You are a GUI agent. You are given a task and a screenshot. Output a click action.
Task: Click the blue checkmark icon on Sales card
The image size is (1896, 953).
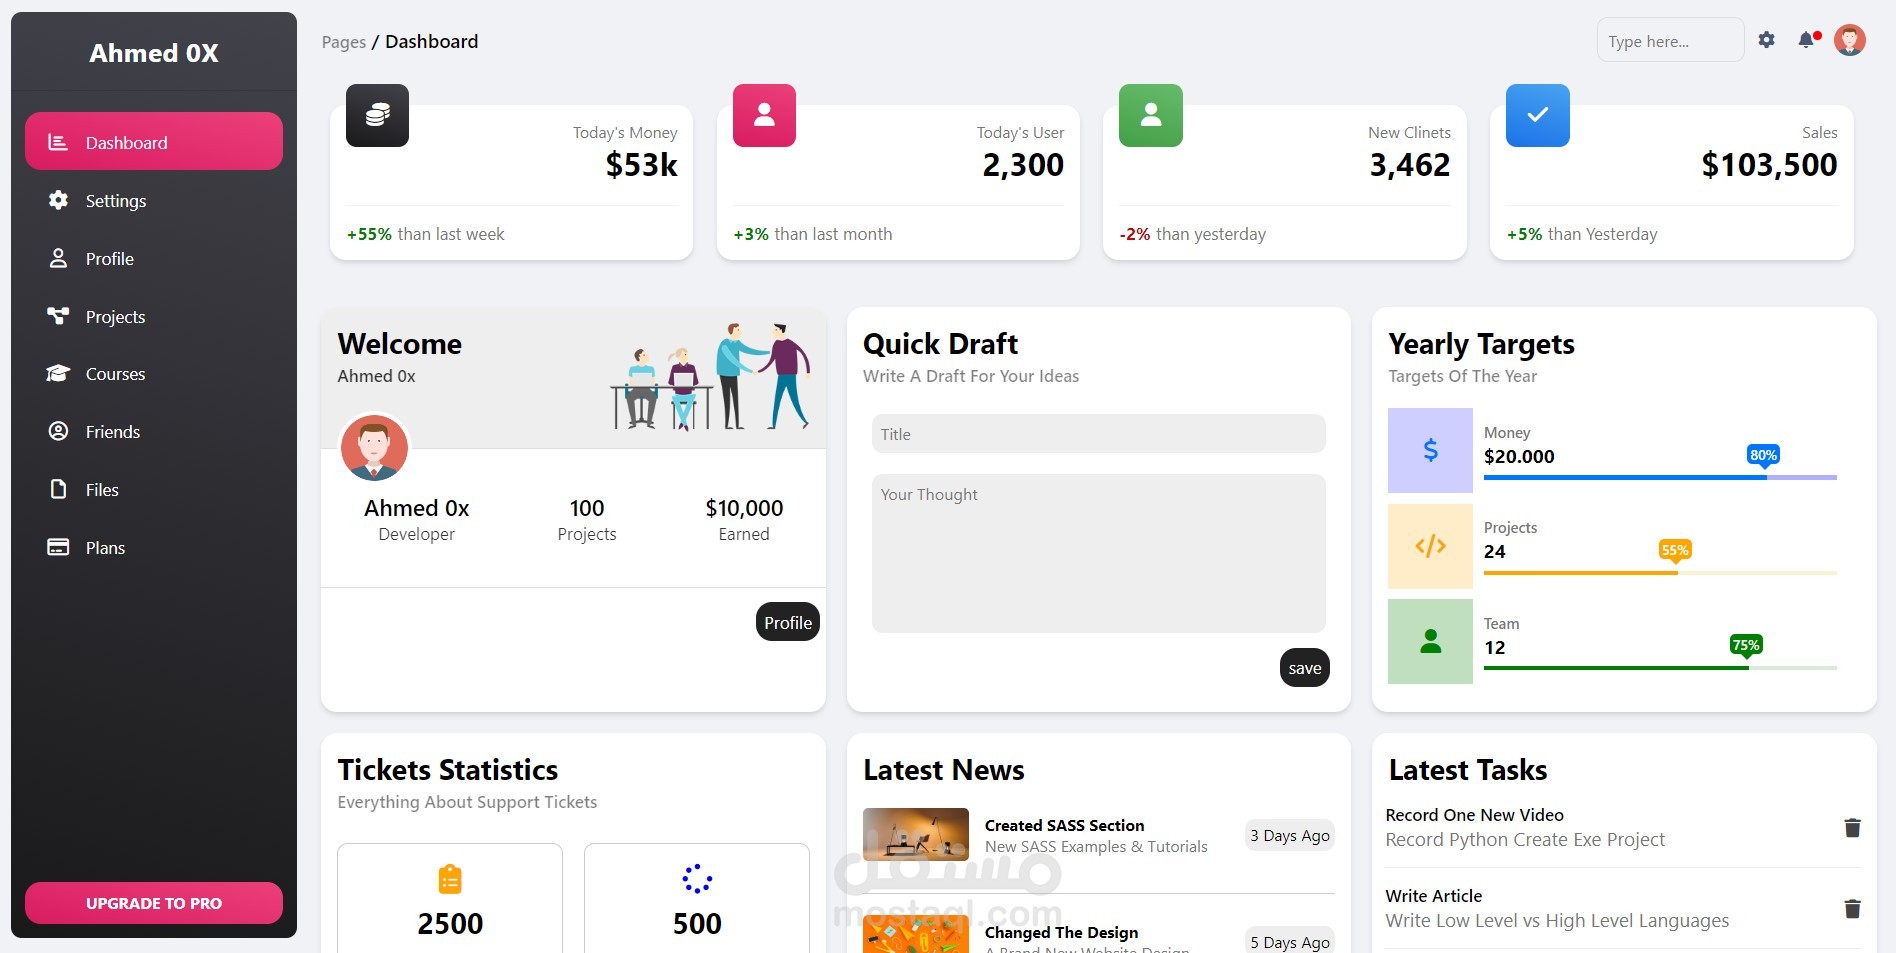click(1538, 115)
